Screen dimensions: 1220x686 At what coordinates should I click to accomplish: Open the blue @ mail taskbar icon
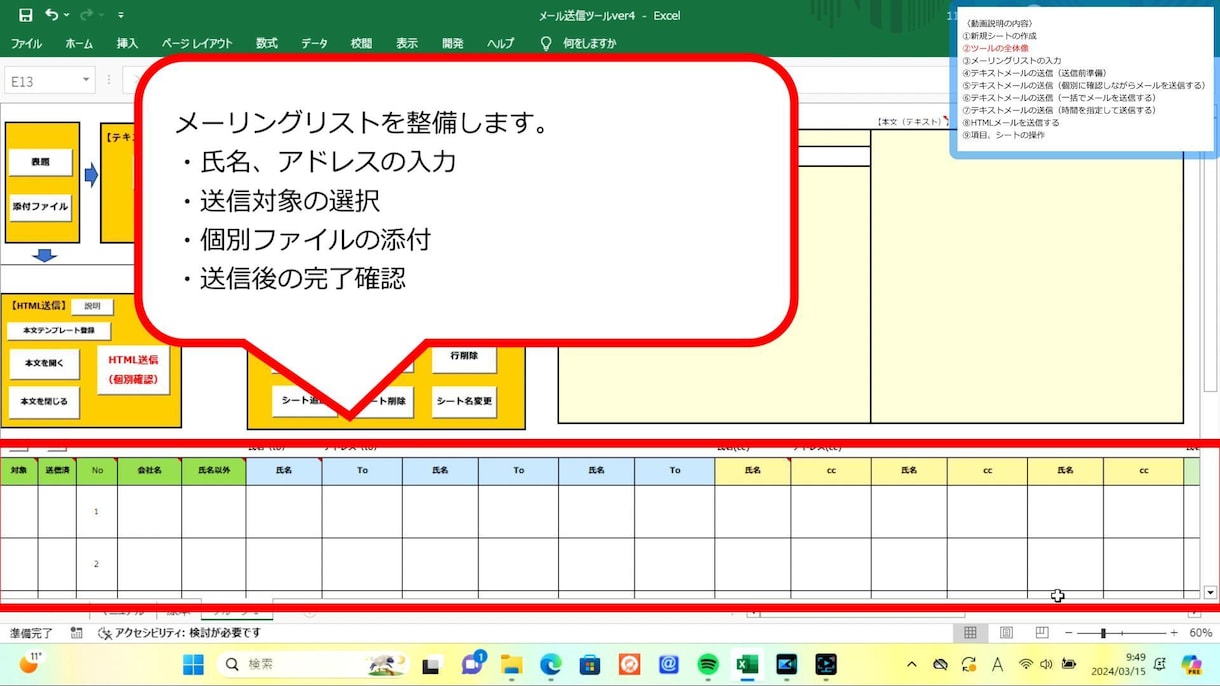(669, 665)
